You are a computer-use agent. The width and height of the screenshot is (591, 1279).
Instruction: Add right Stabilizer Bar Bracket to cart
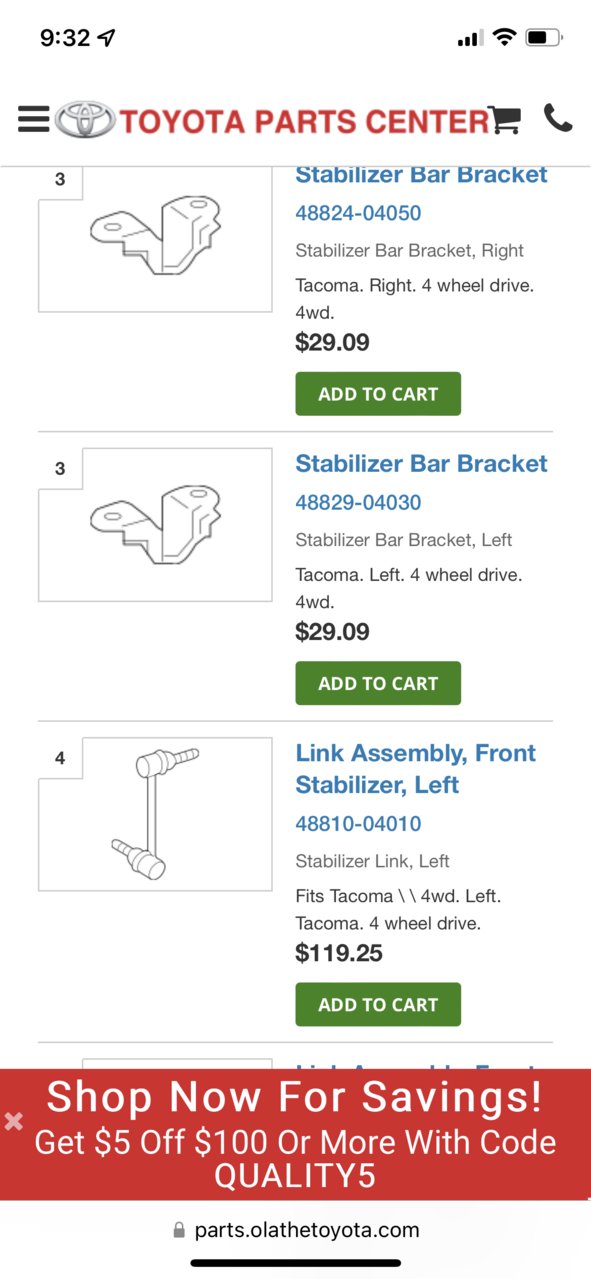pyautogui.click(x=378, y=394)
